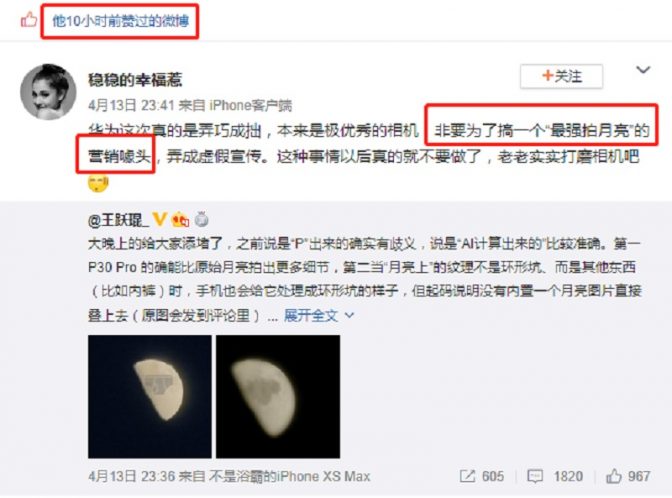Click the emoji face below post text
The height and width of the screenshot is (498, 672).
[x=98, y=183]
